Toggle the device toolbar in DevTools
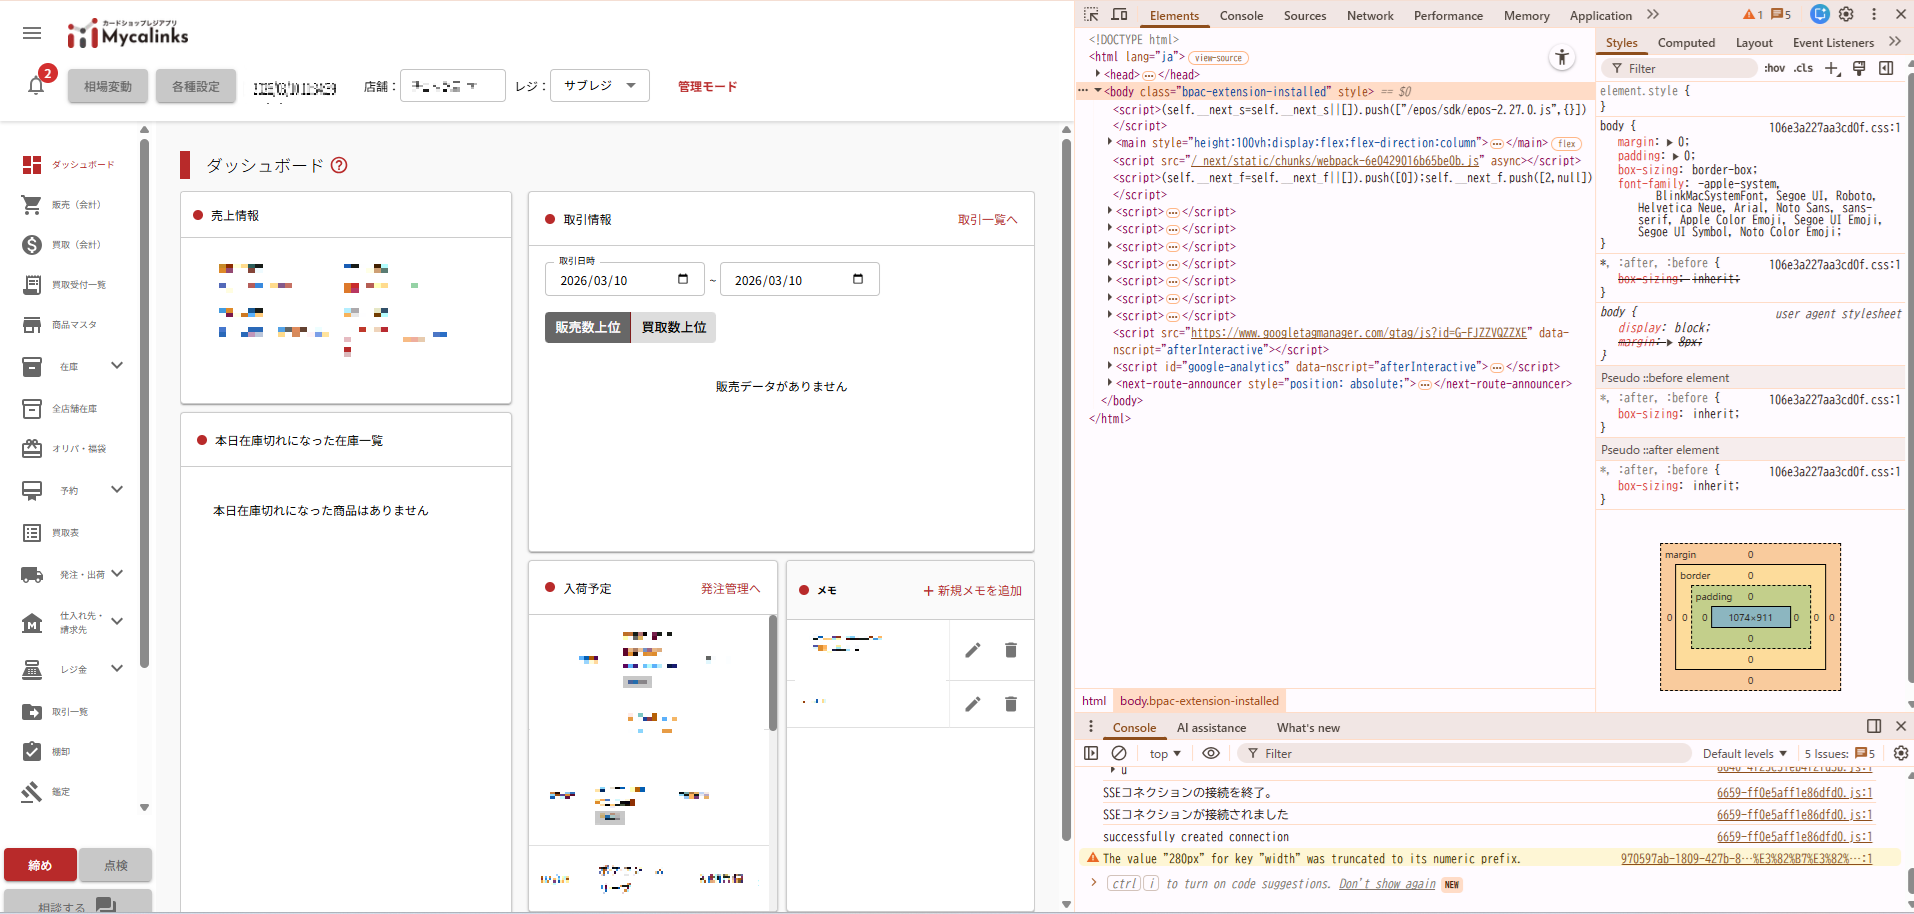 click(x=1120, y=15)
